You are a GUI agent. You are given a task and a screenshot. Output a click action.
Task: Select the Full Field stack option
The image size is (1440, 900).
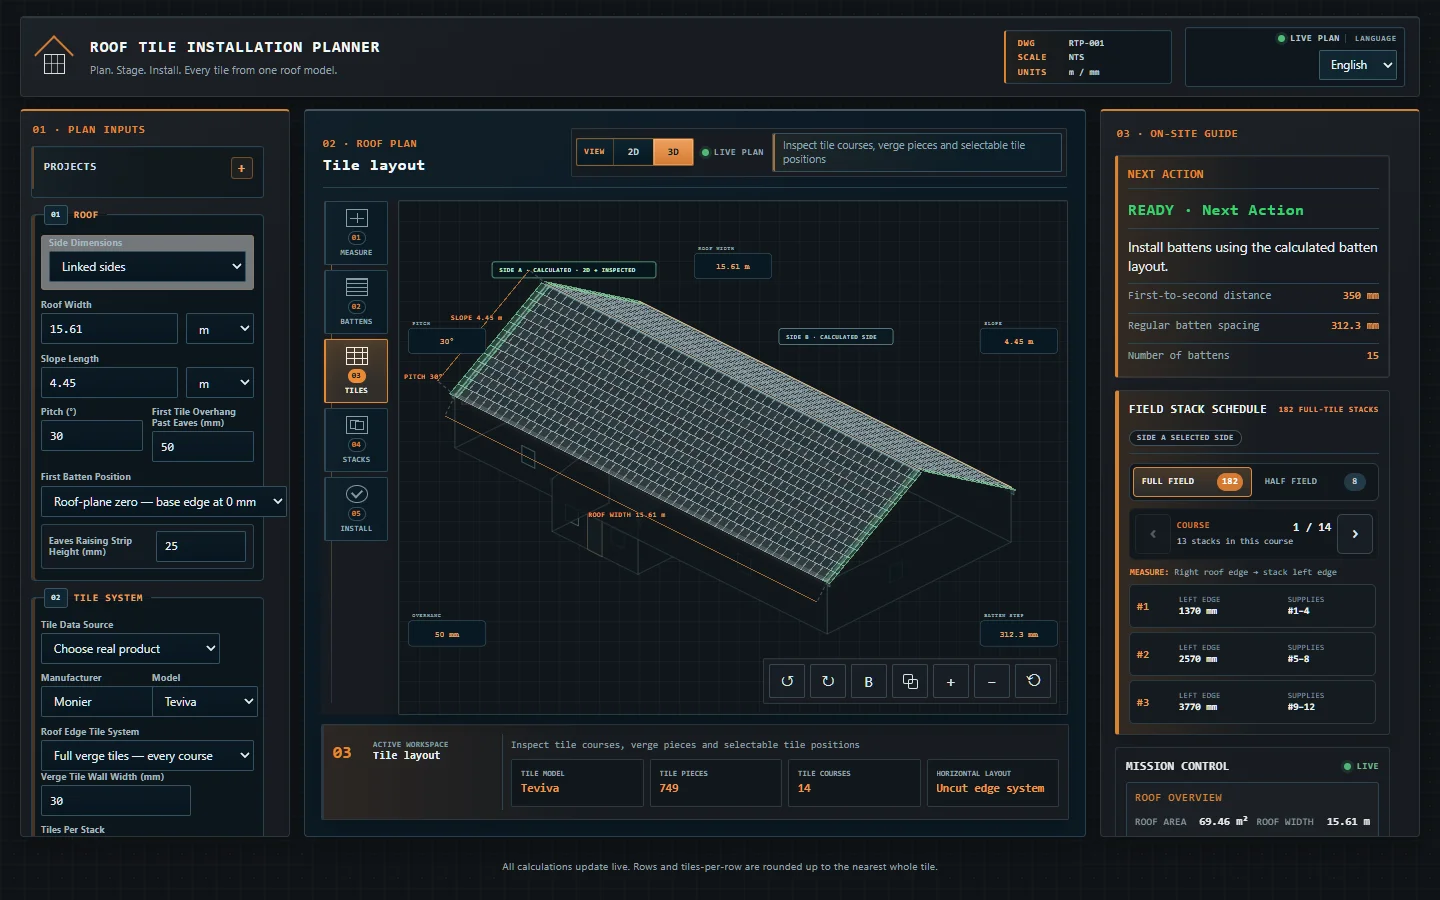coord(1192,481)
